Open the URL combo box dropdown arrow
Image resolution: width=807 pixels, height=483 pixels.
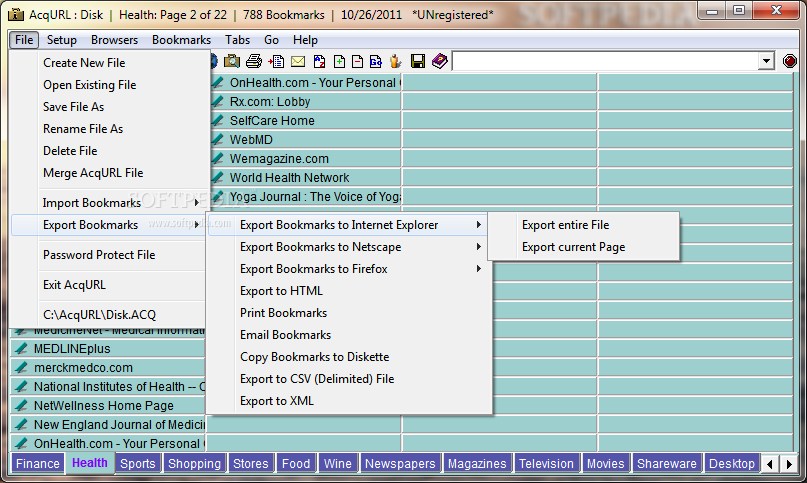[x=766, y=61]
